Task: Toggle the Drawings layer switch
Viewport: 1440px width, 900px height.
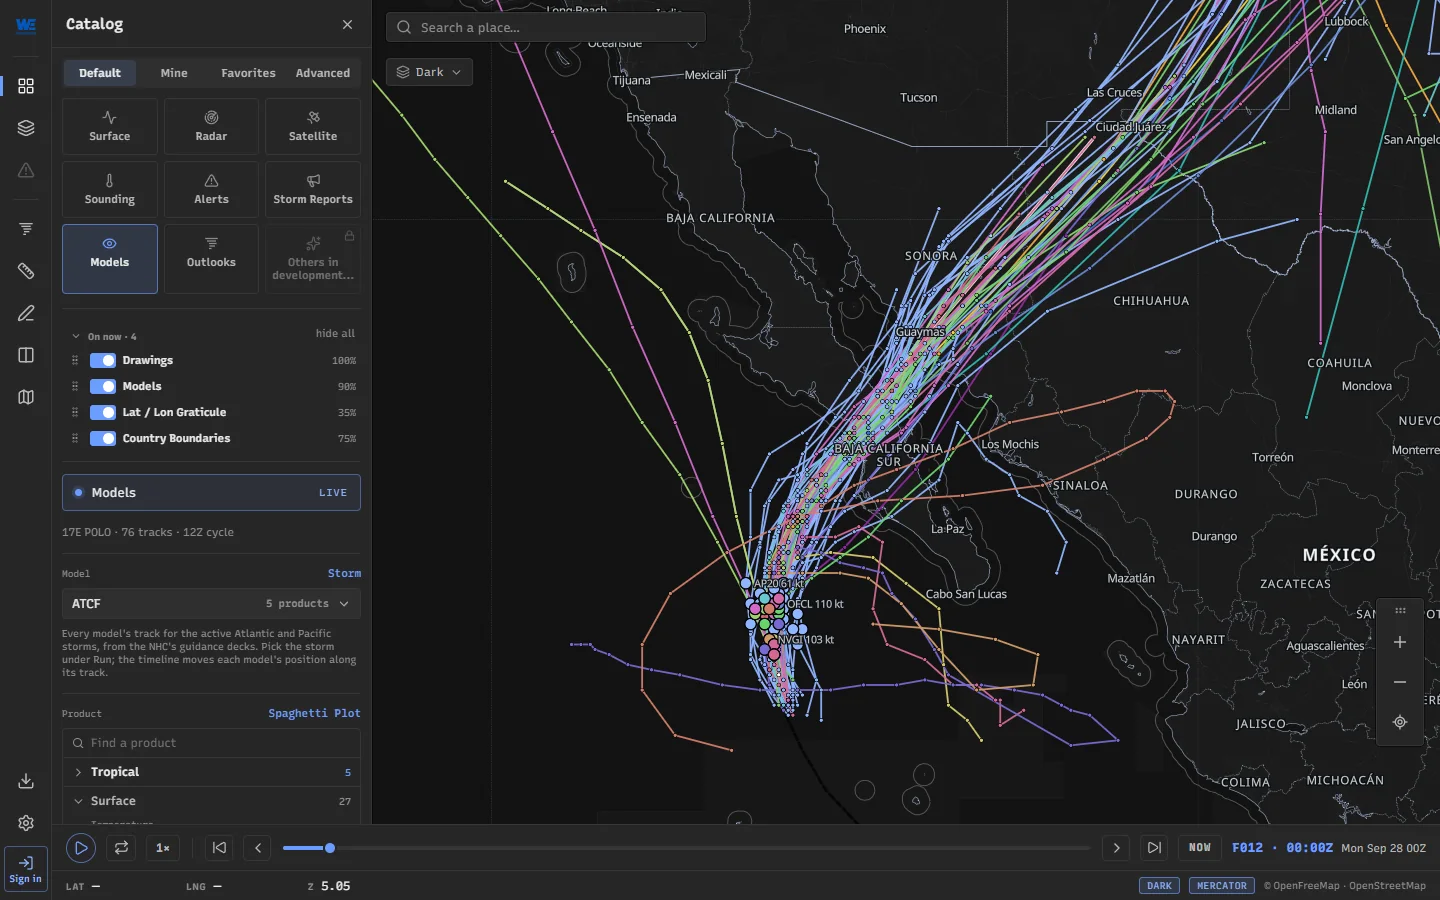Action: pyautogui.click(x=103, y=360)
